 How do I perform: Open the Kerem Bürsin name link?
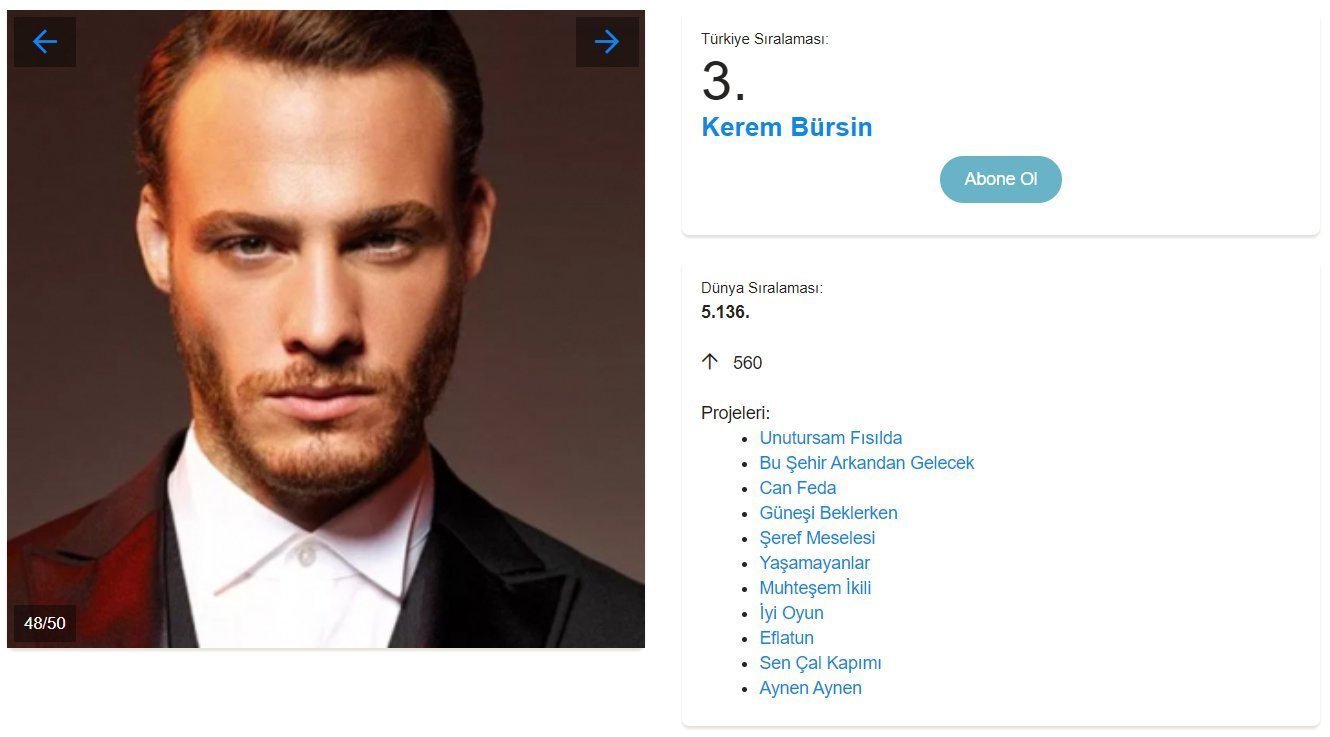point(786,127)
